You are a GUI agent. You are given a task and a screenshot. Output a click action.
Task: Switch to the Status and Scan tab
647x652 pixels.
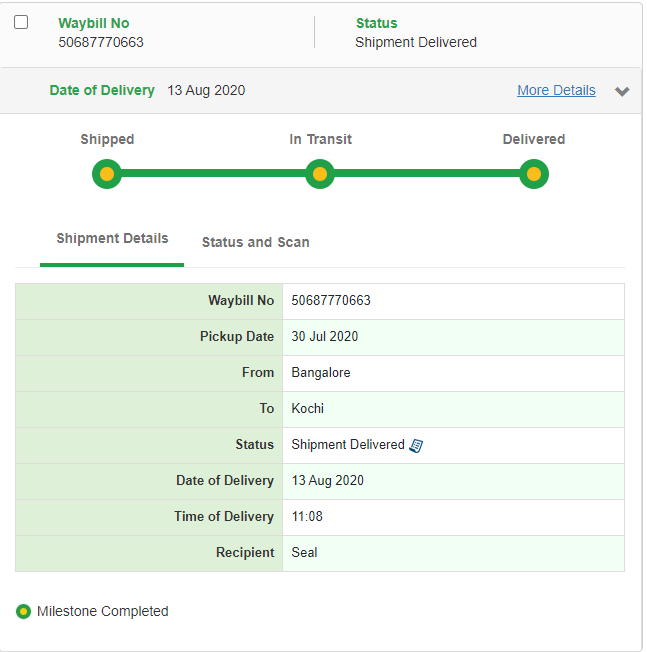(x=255, y=242)
